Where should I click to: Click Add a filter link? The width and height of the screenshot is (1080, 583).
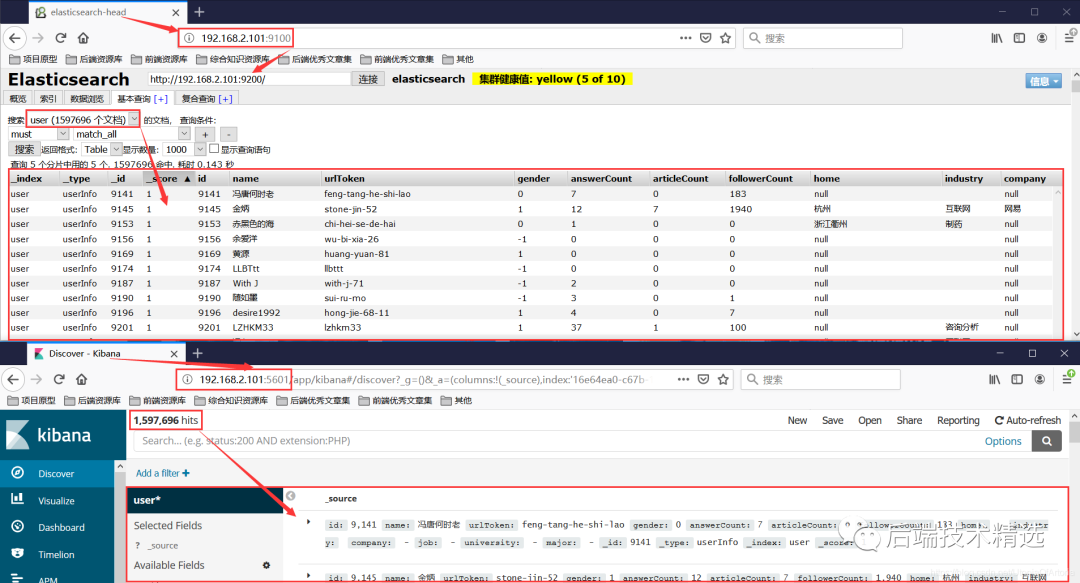[x=163, y=473]
